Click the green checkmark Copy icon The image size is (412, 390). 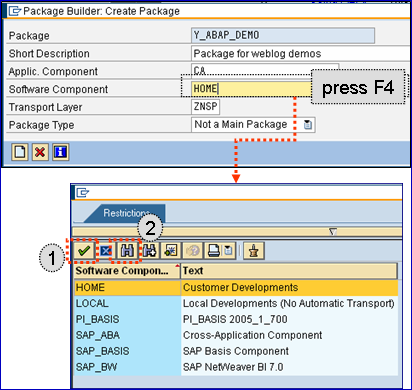click(x=84, y=250)
